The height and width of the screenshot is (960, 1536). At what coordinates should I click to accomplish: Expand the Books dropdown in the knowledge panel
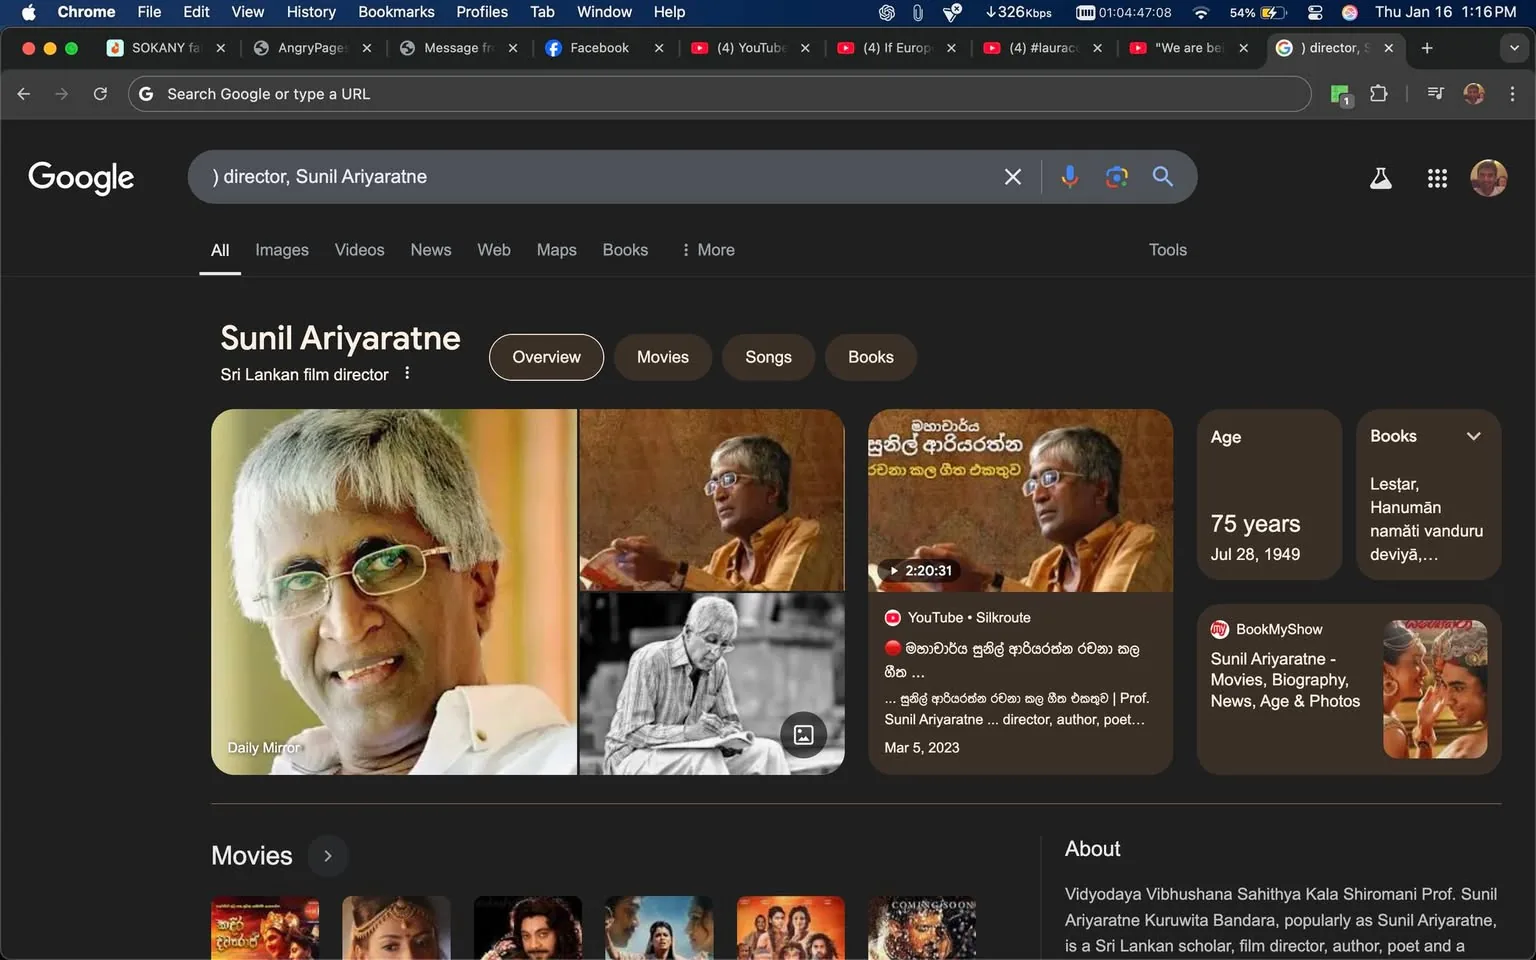(1473, 436)
